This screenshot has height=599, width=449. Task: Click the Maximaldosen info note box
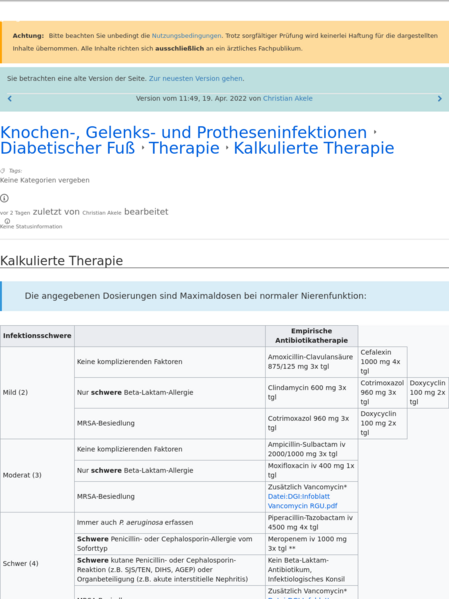[x=225, y=296]
